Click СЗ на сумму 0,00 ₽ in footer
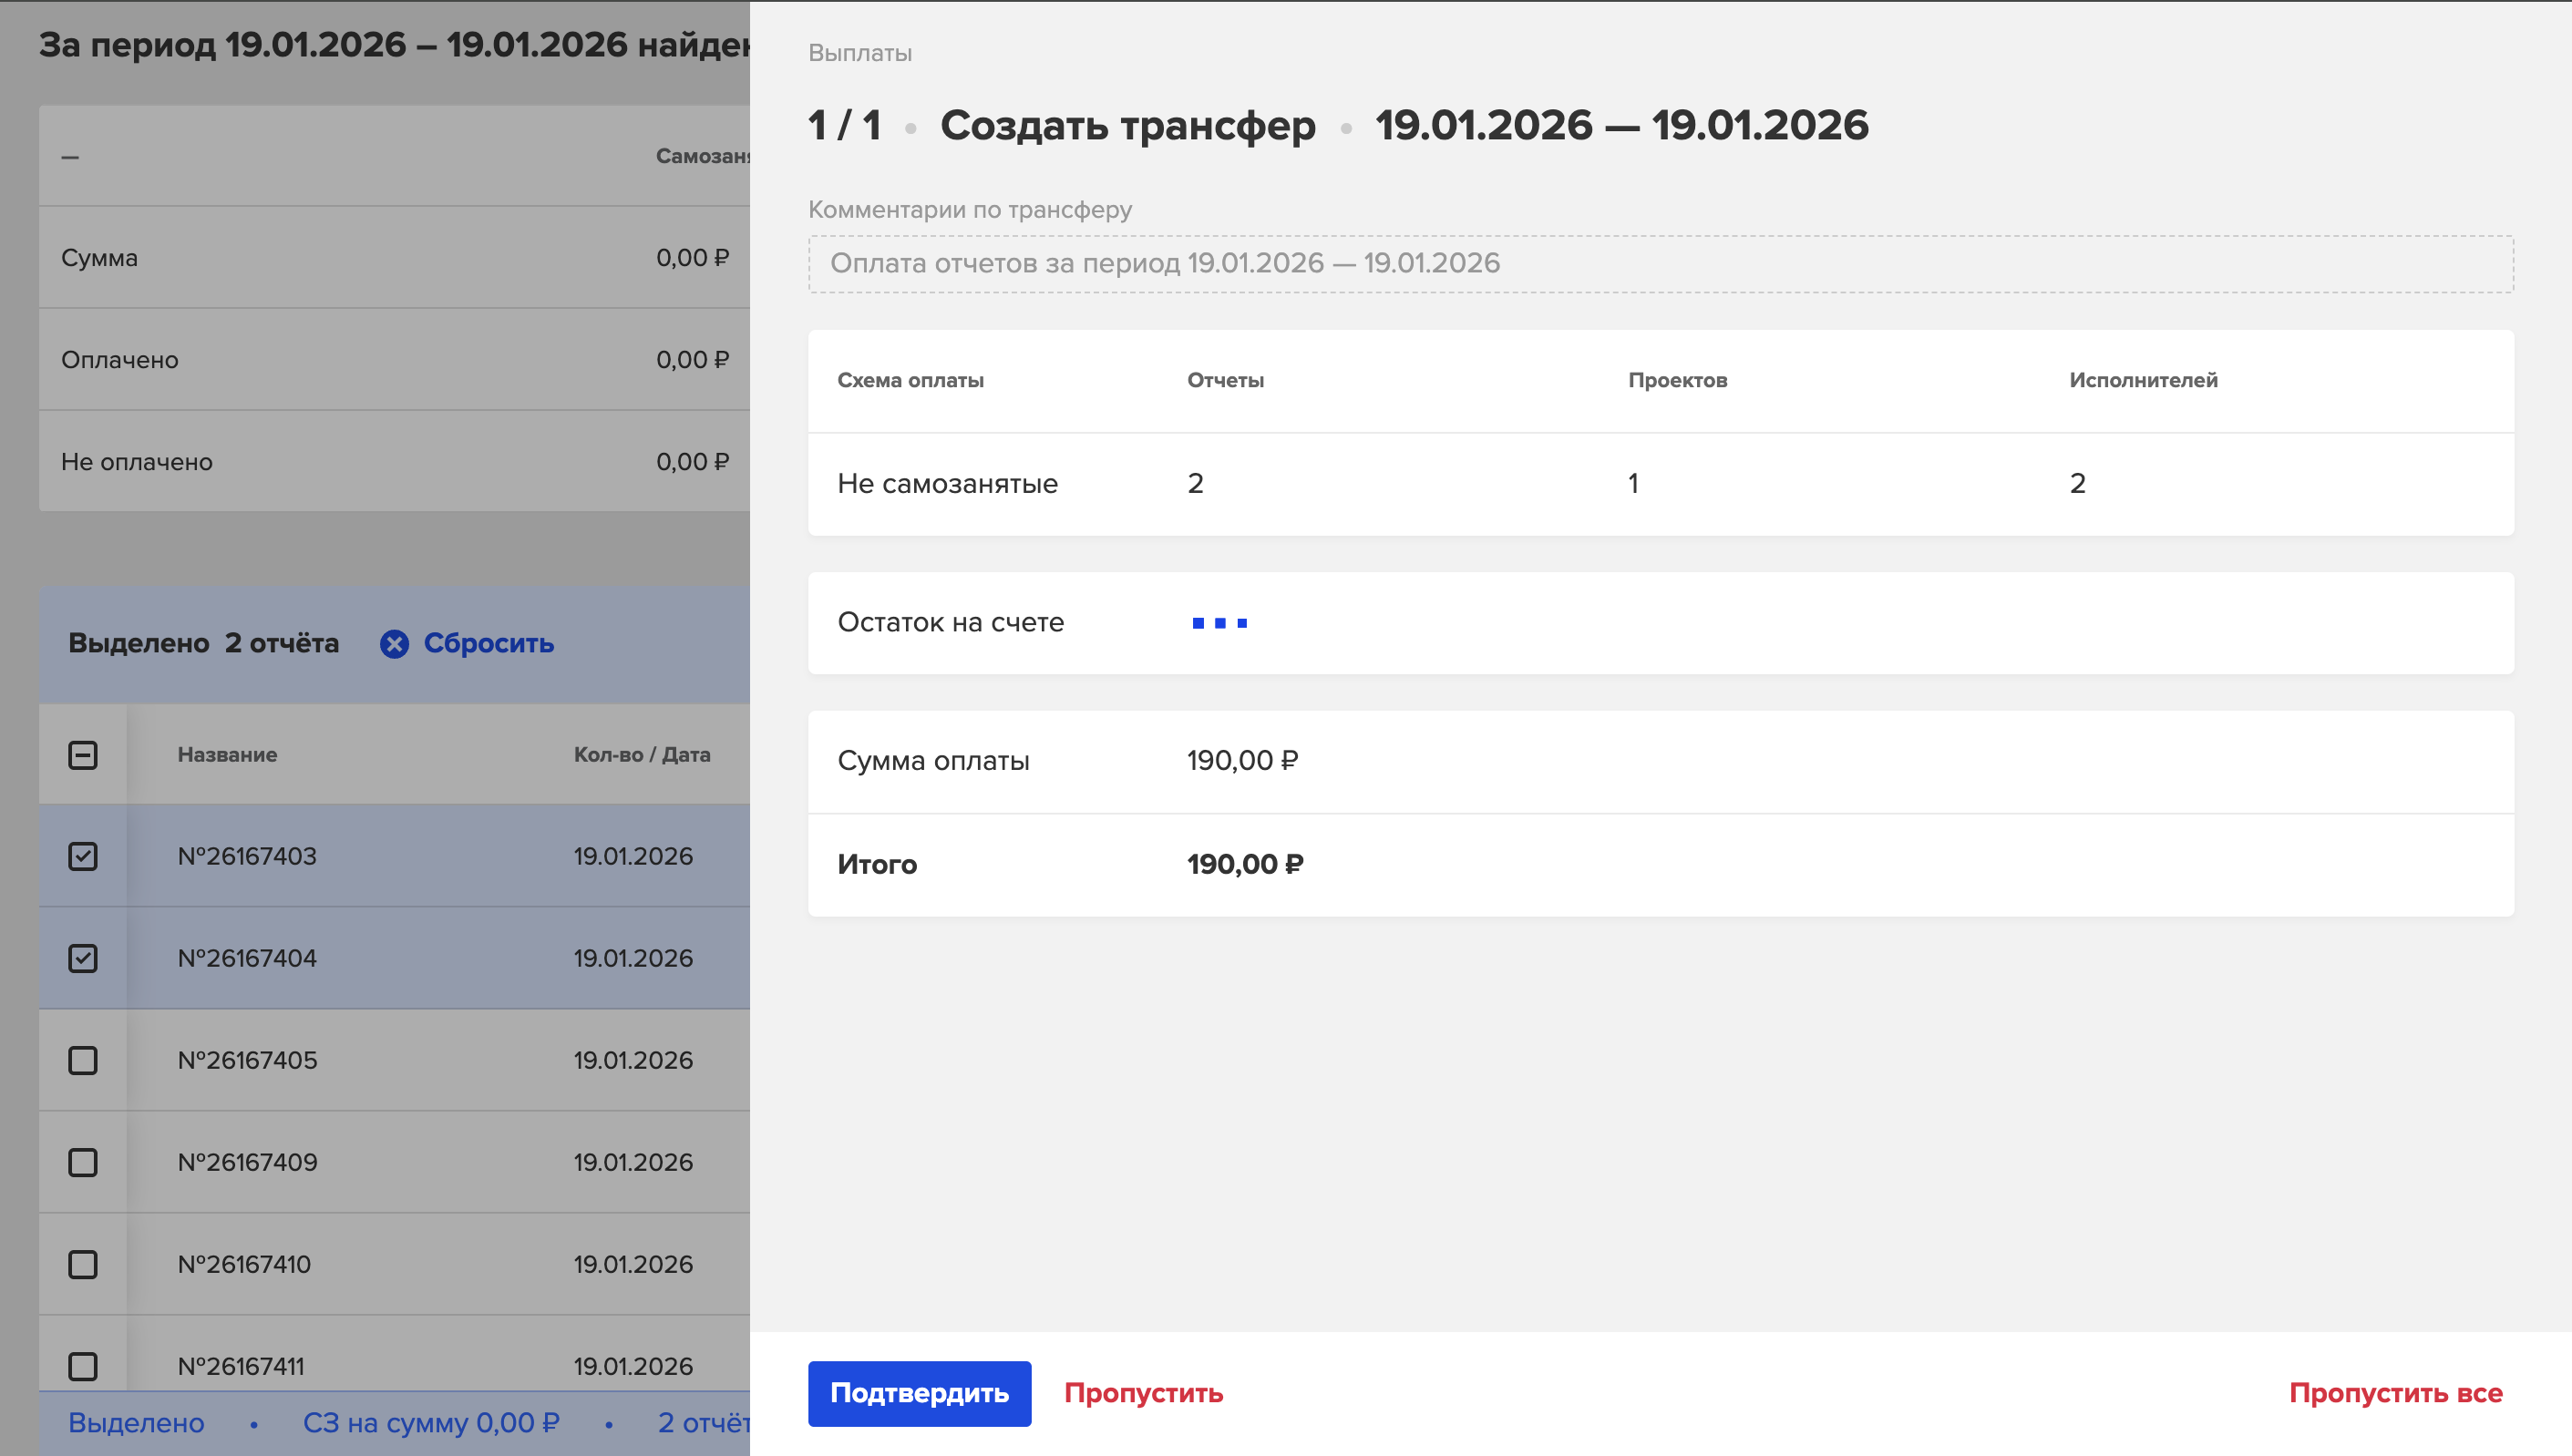The height and width of the screenshot is (1456, 2572). [431, 1423]
